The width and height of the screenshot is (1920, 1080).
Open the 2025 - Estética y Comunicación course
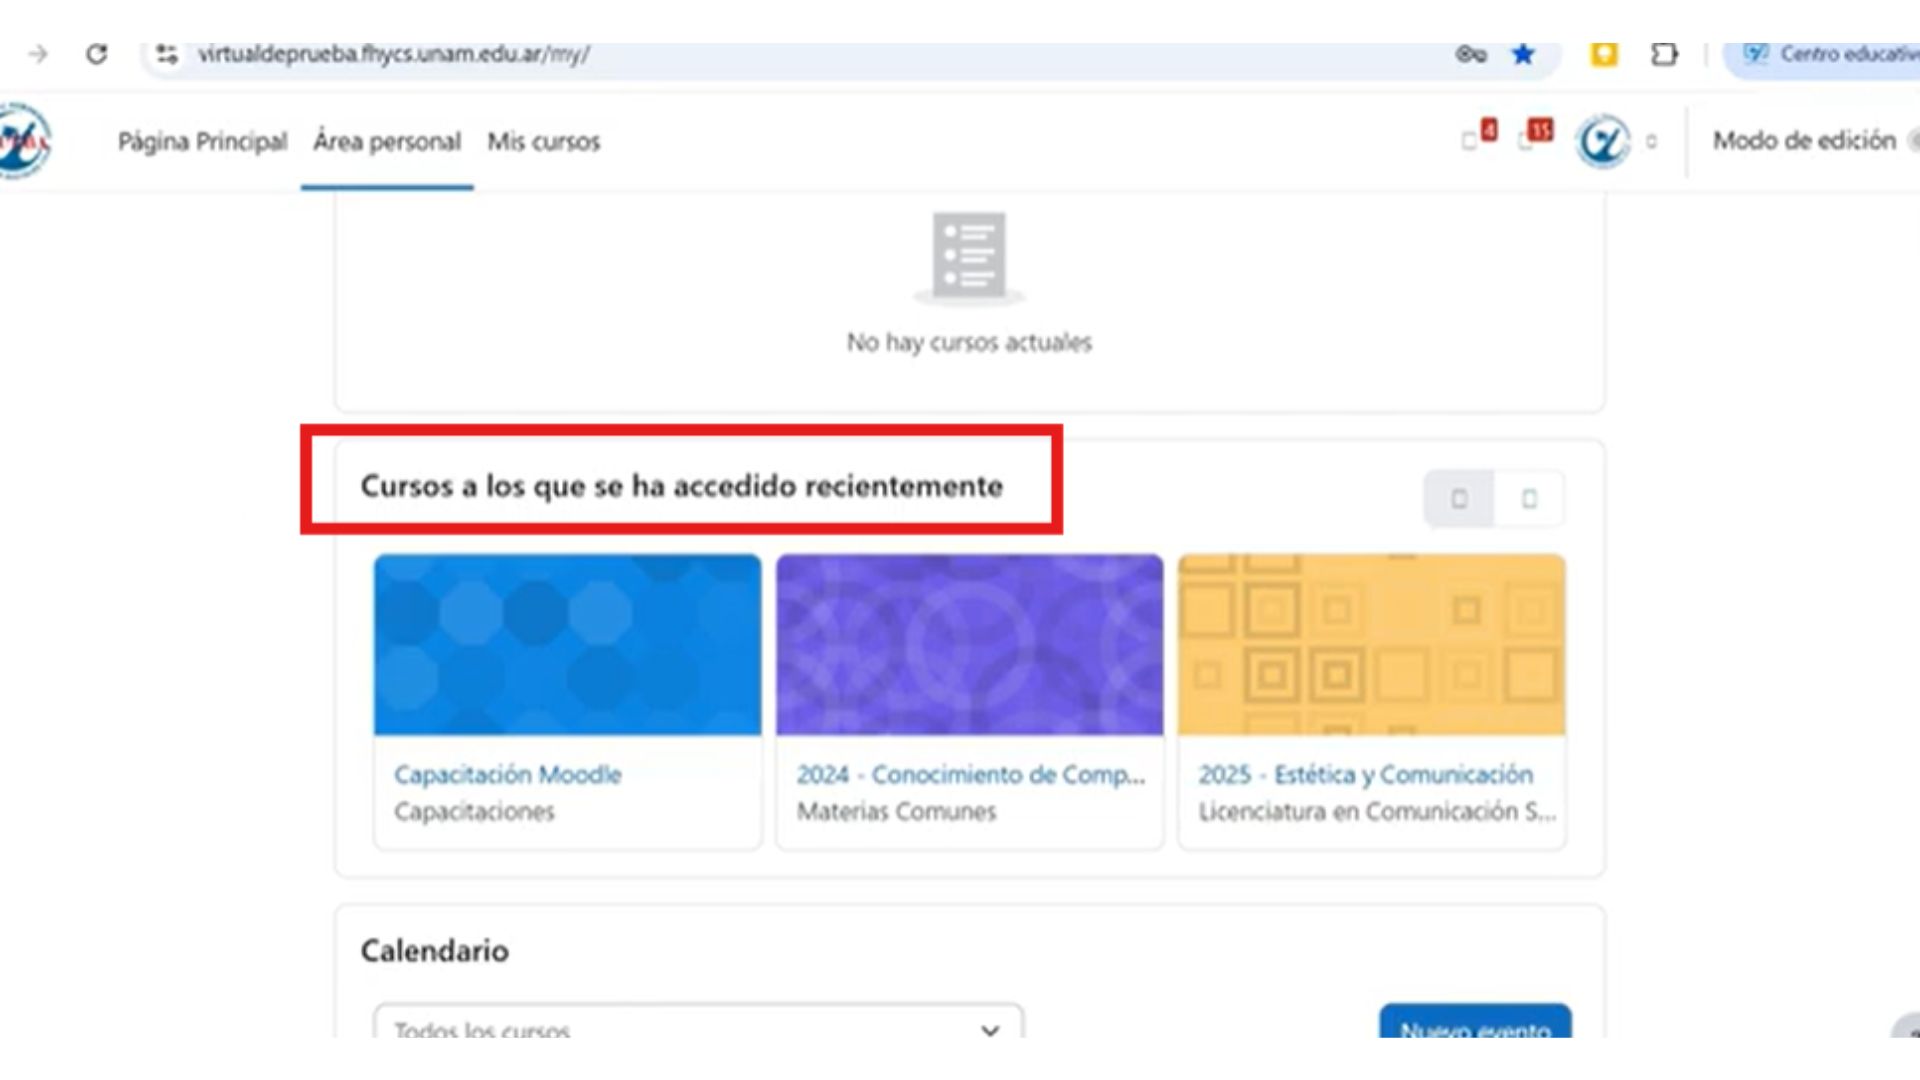coord(1366,775)
